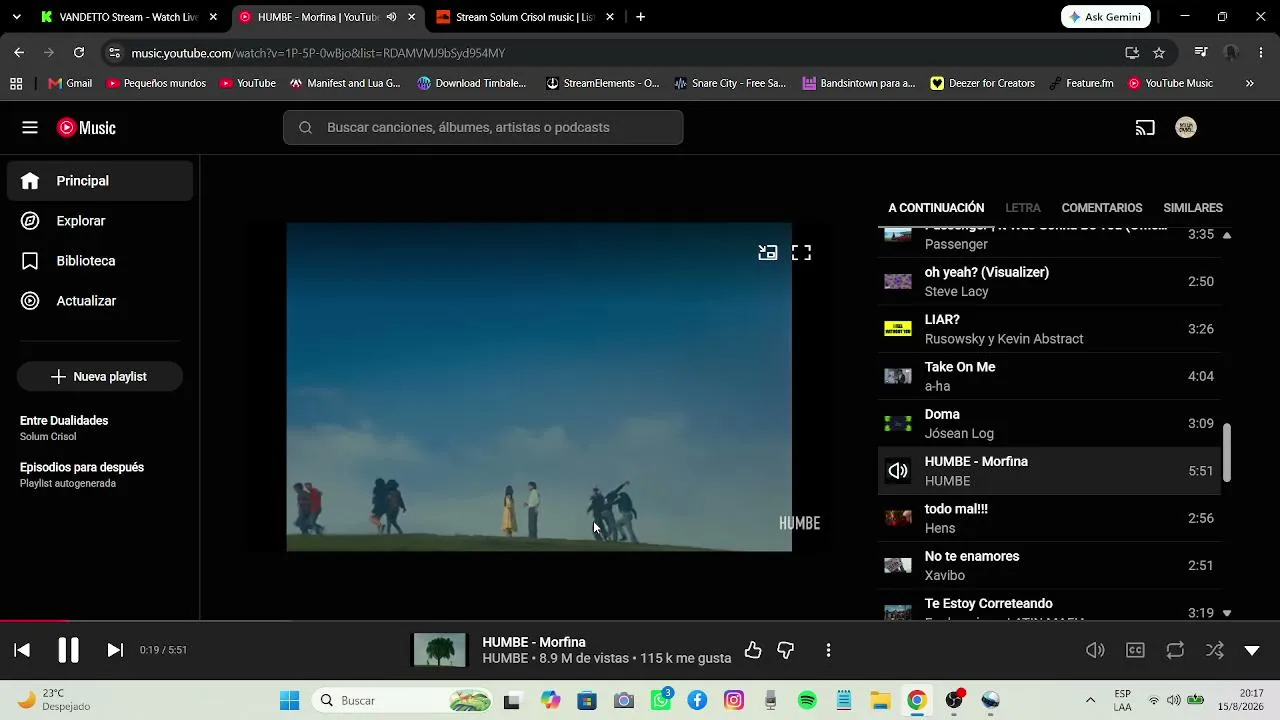
Task: Open the Microsoft Store from the taskbar
Action: (587, 700)
